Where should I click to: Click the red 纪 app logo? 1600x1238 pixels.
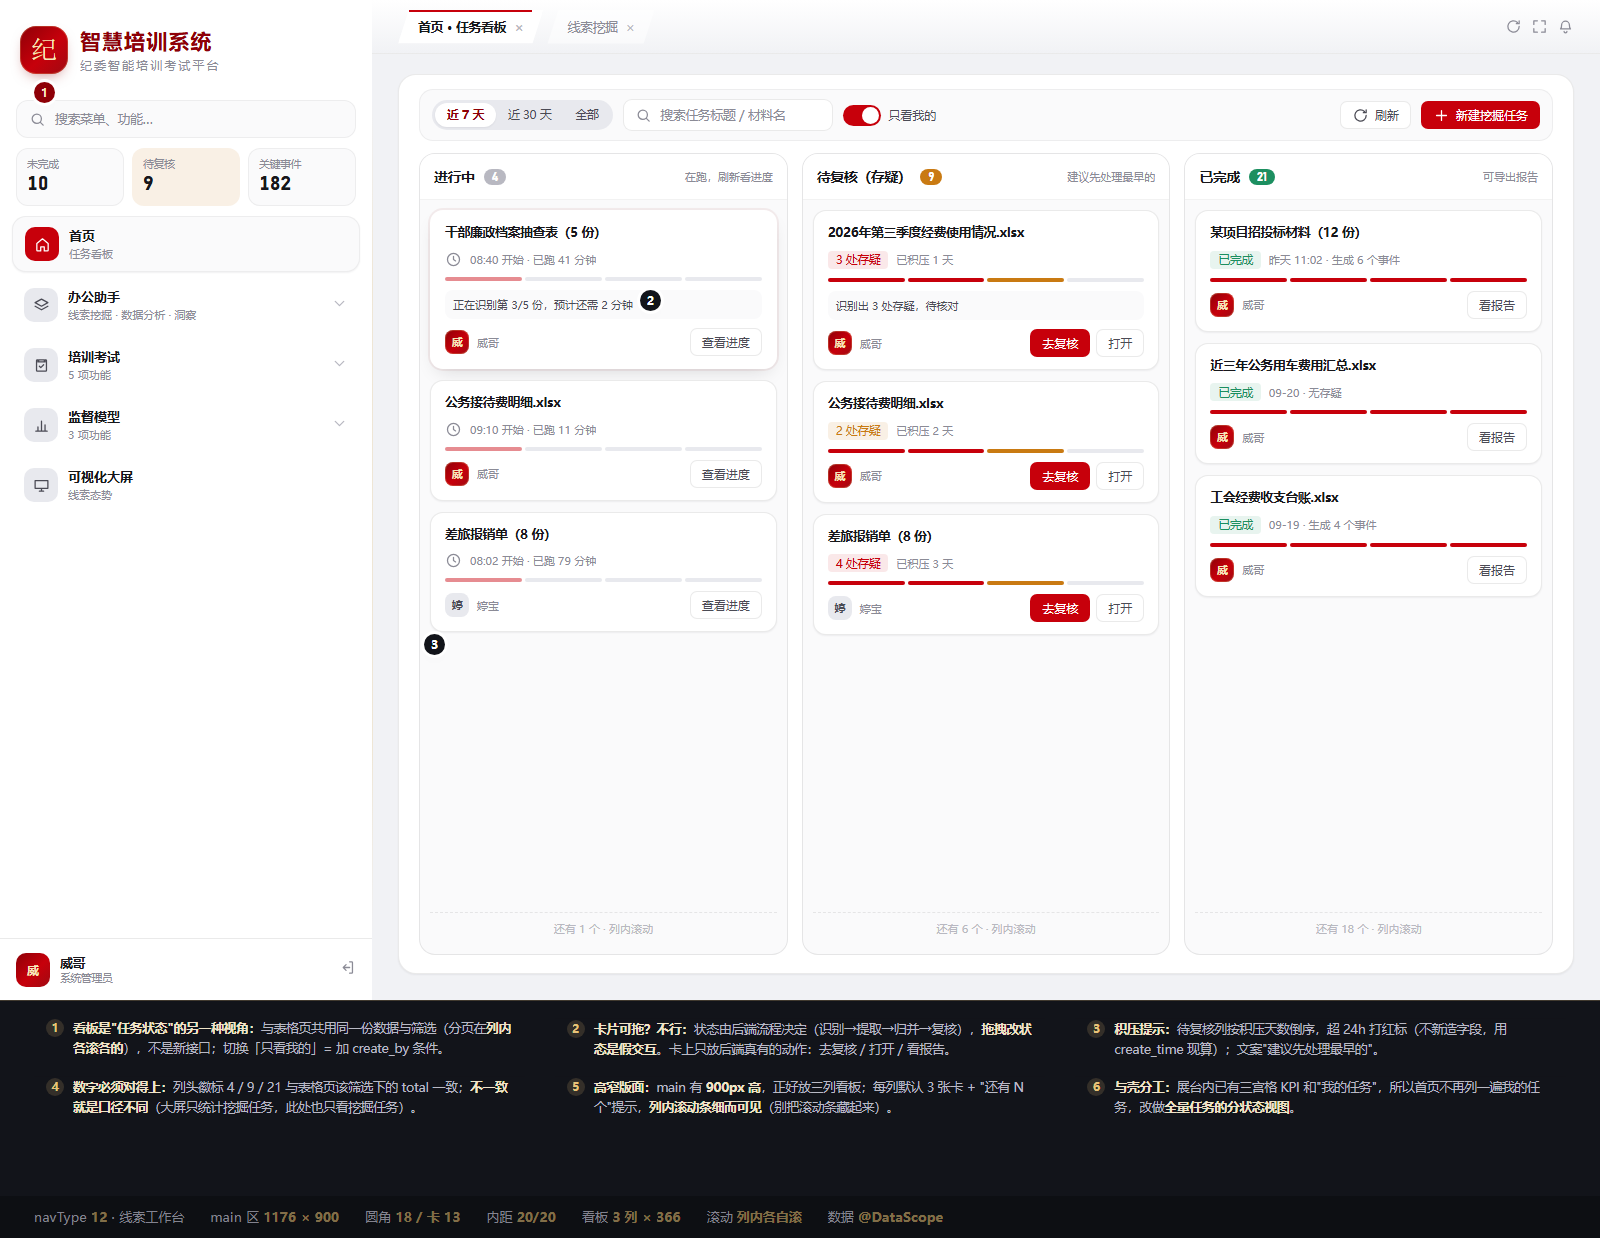point(44,50)
